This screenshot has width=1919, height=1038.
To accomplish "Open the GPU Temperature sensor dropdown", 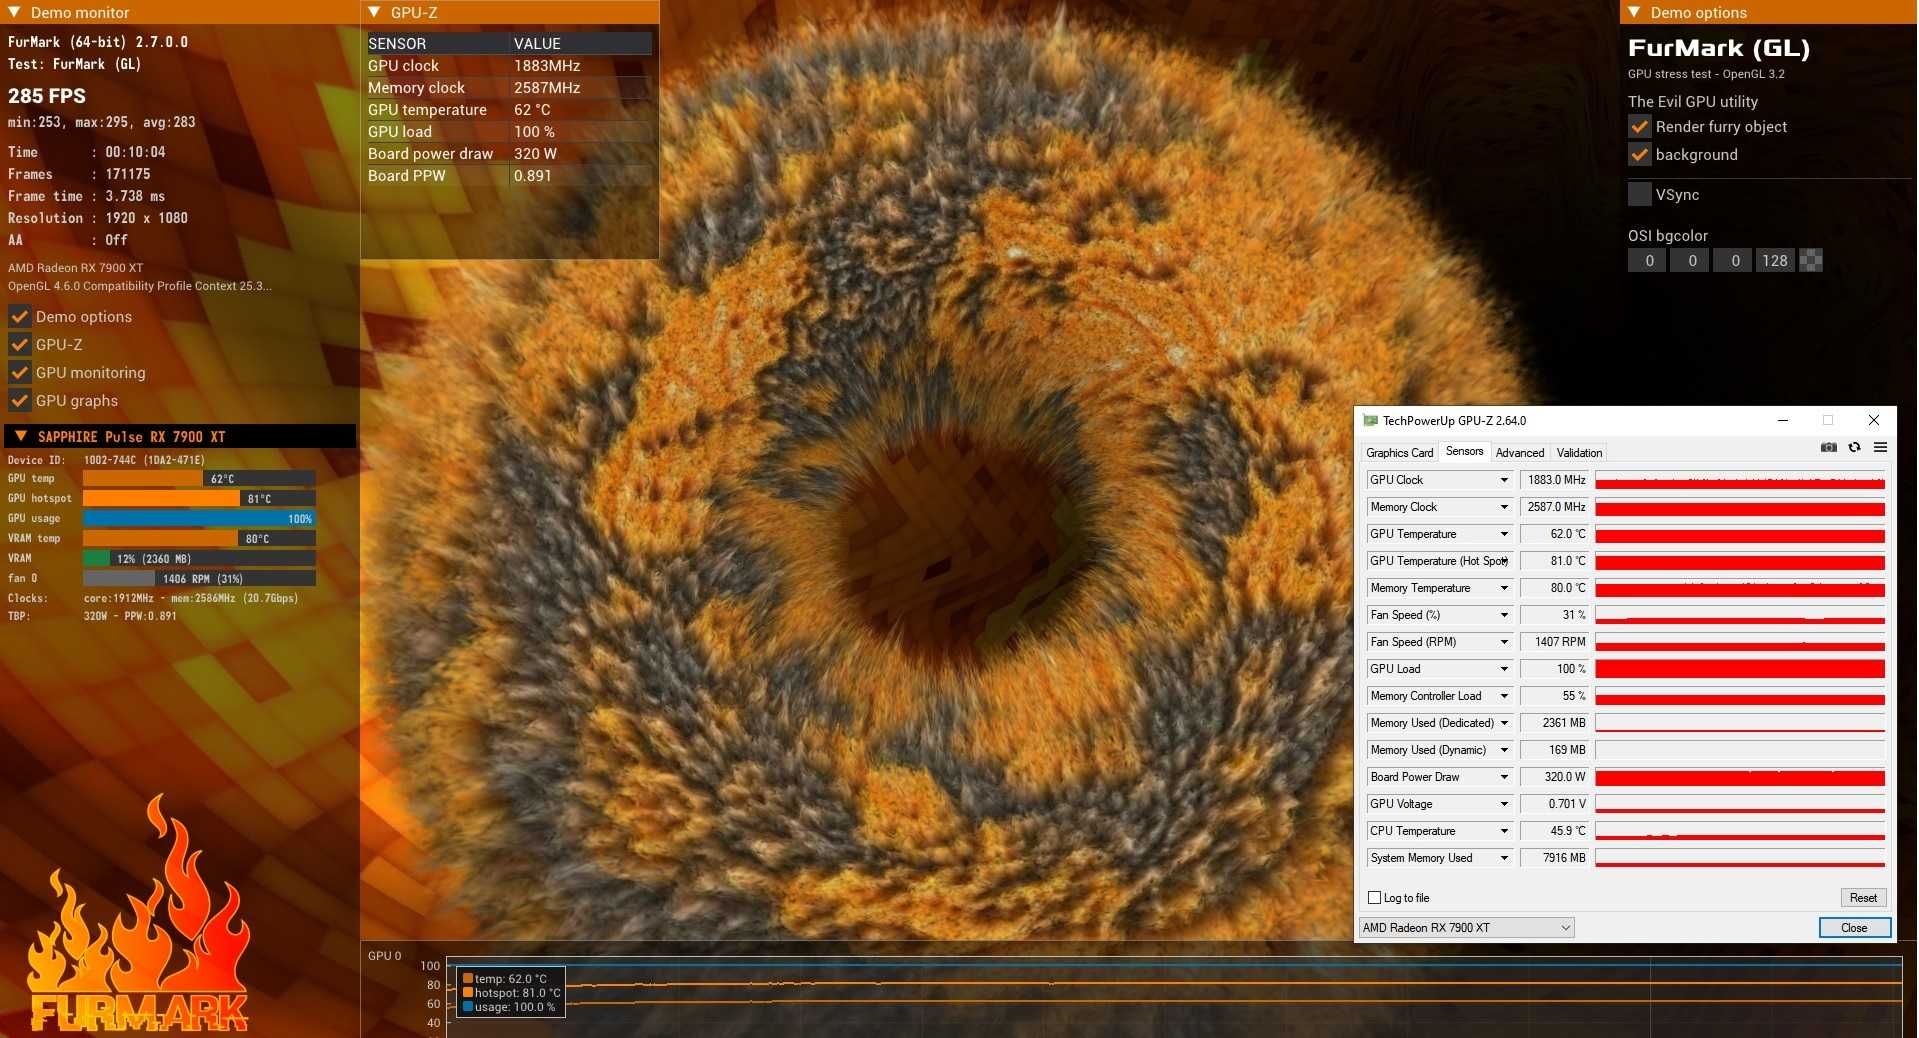I will (1503, 534).
